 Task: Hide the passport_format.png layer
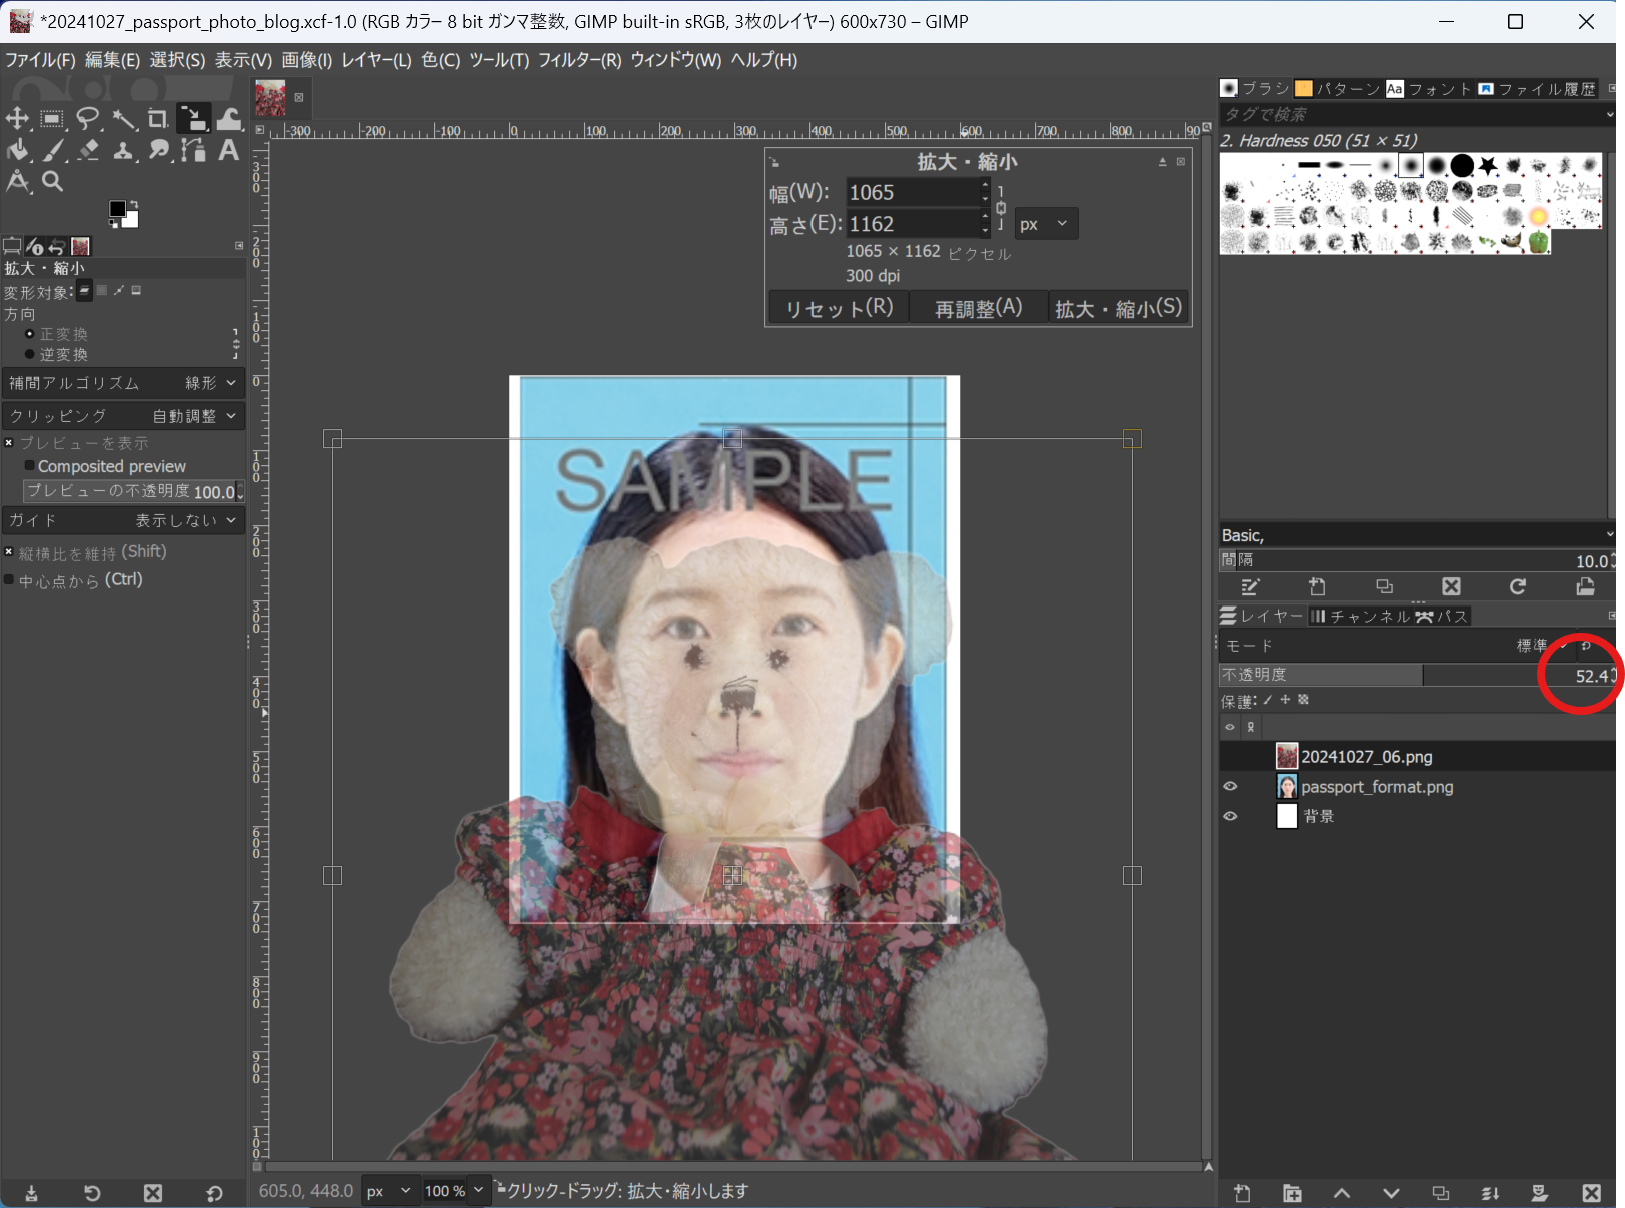tap(1230, 787)
